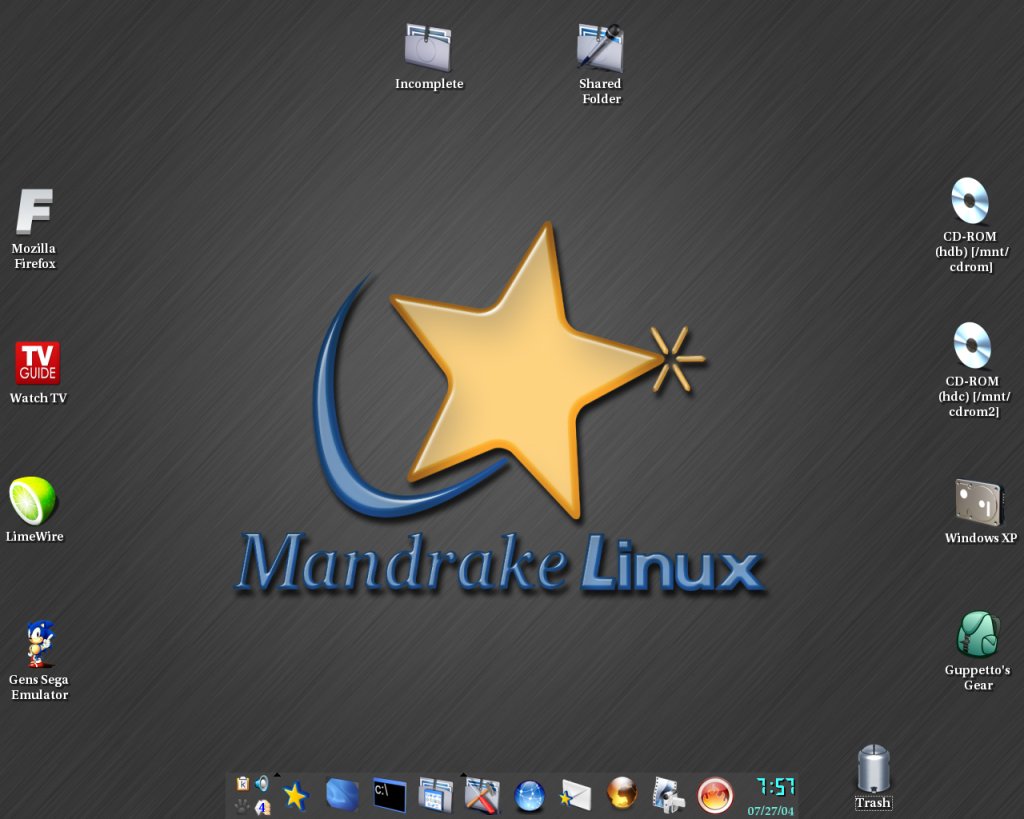Launch the blue globe web browser
Screen dimensions: 1024x819
(x=529, y=796)
